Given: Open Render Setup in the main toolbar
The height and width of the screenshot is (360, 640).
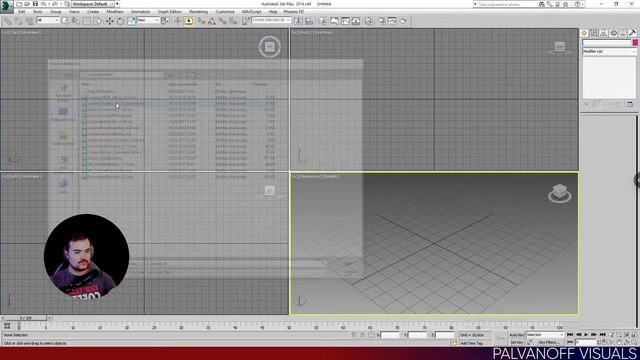Looking at the screenshot, I should 382,21.
